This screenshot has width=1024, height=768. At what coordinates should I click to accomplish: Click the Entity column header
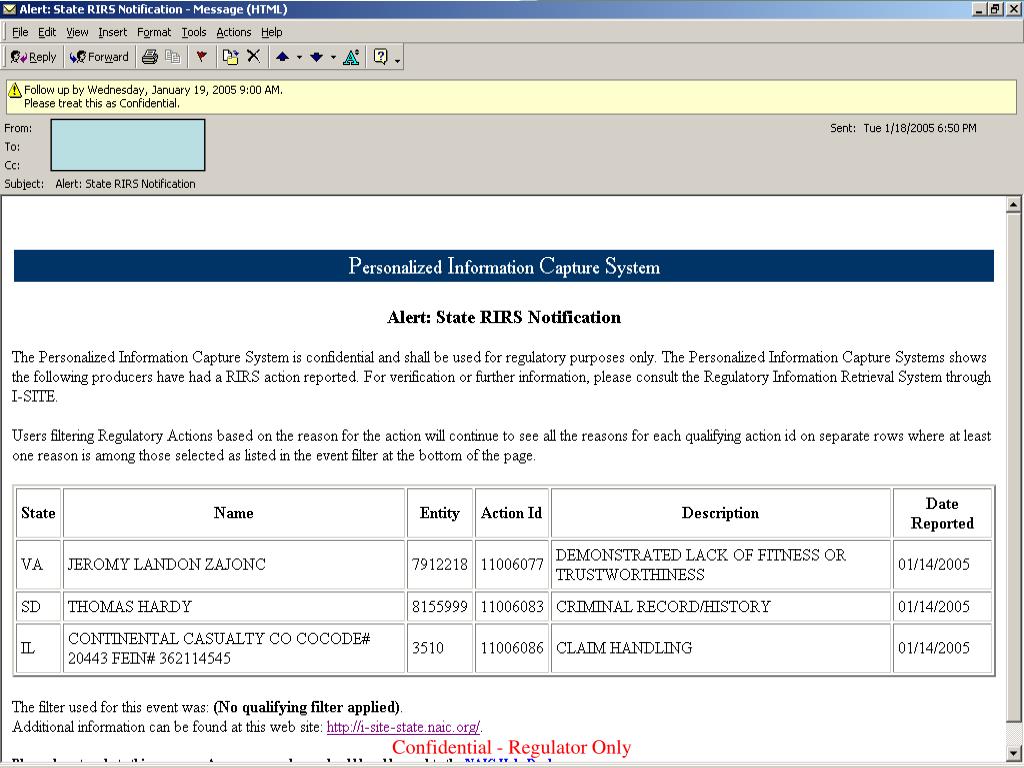[440, 513]
